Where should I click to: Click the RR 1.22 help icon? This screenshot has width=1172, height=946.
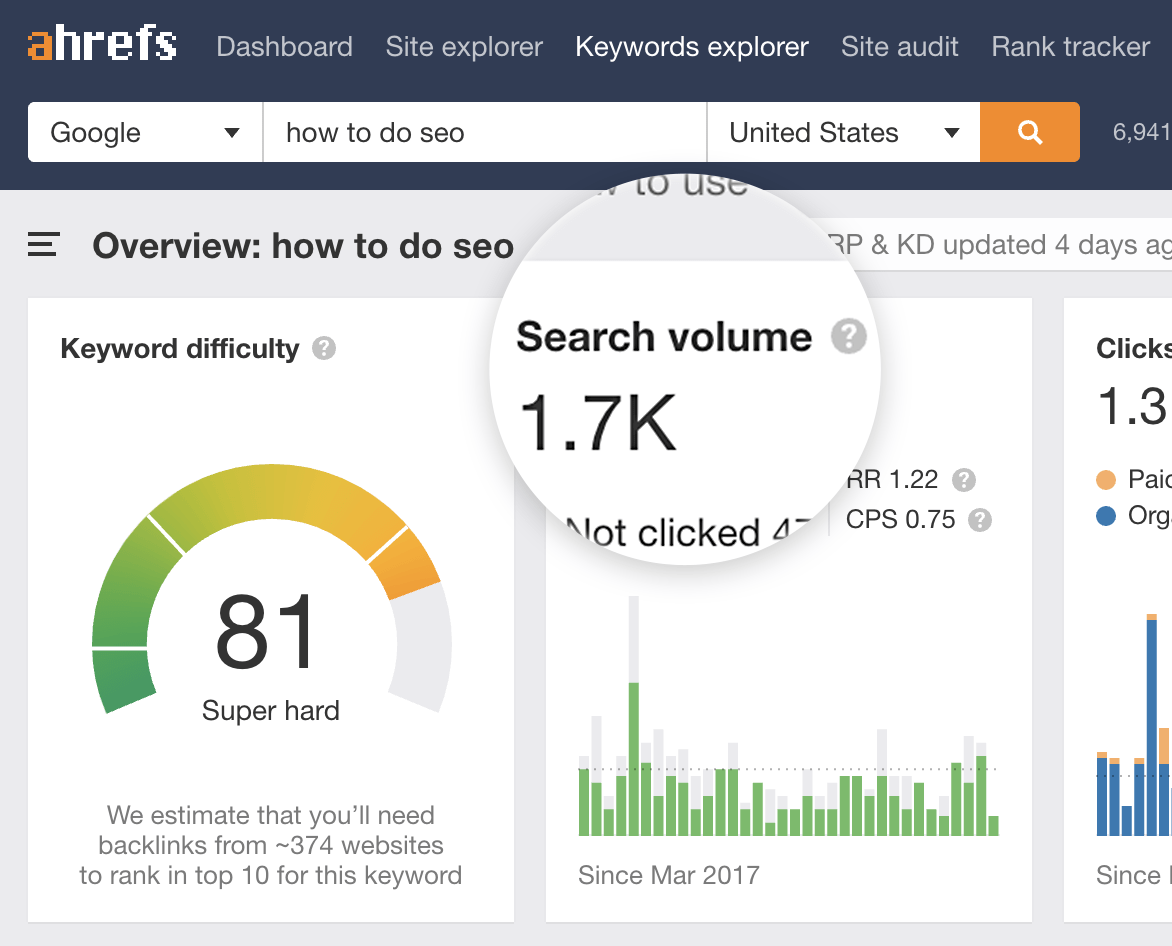[x=963, y=480]
